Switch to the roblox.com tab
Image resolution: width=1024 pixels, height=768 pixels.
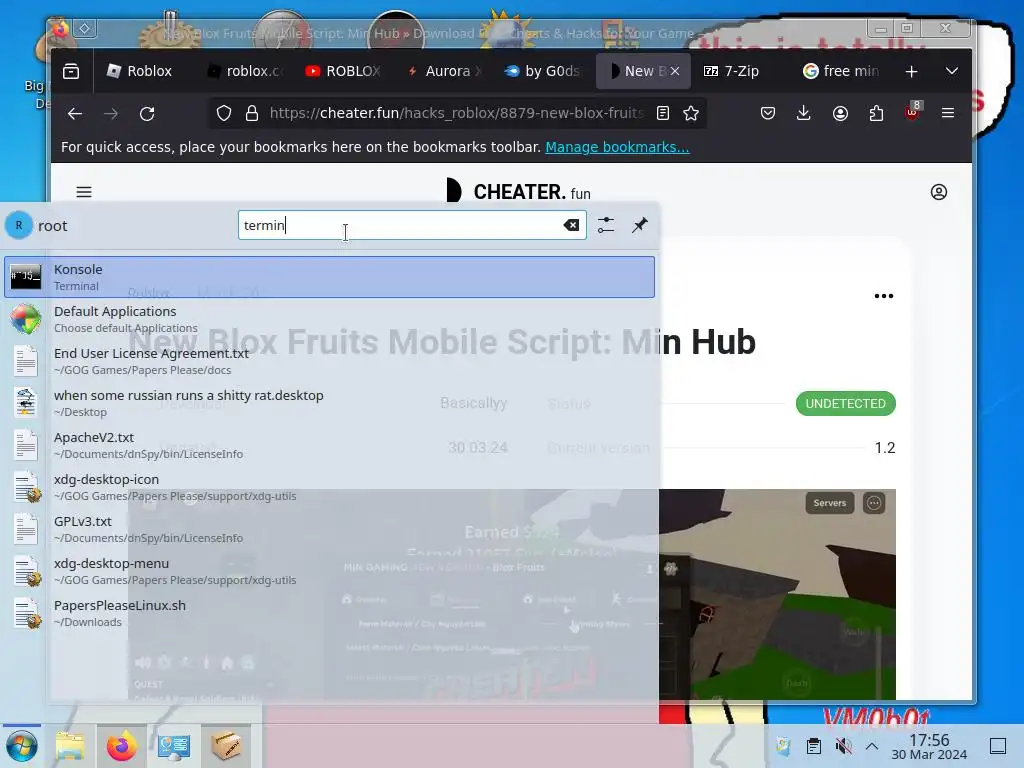[x=246, y=71]
